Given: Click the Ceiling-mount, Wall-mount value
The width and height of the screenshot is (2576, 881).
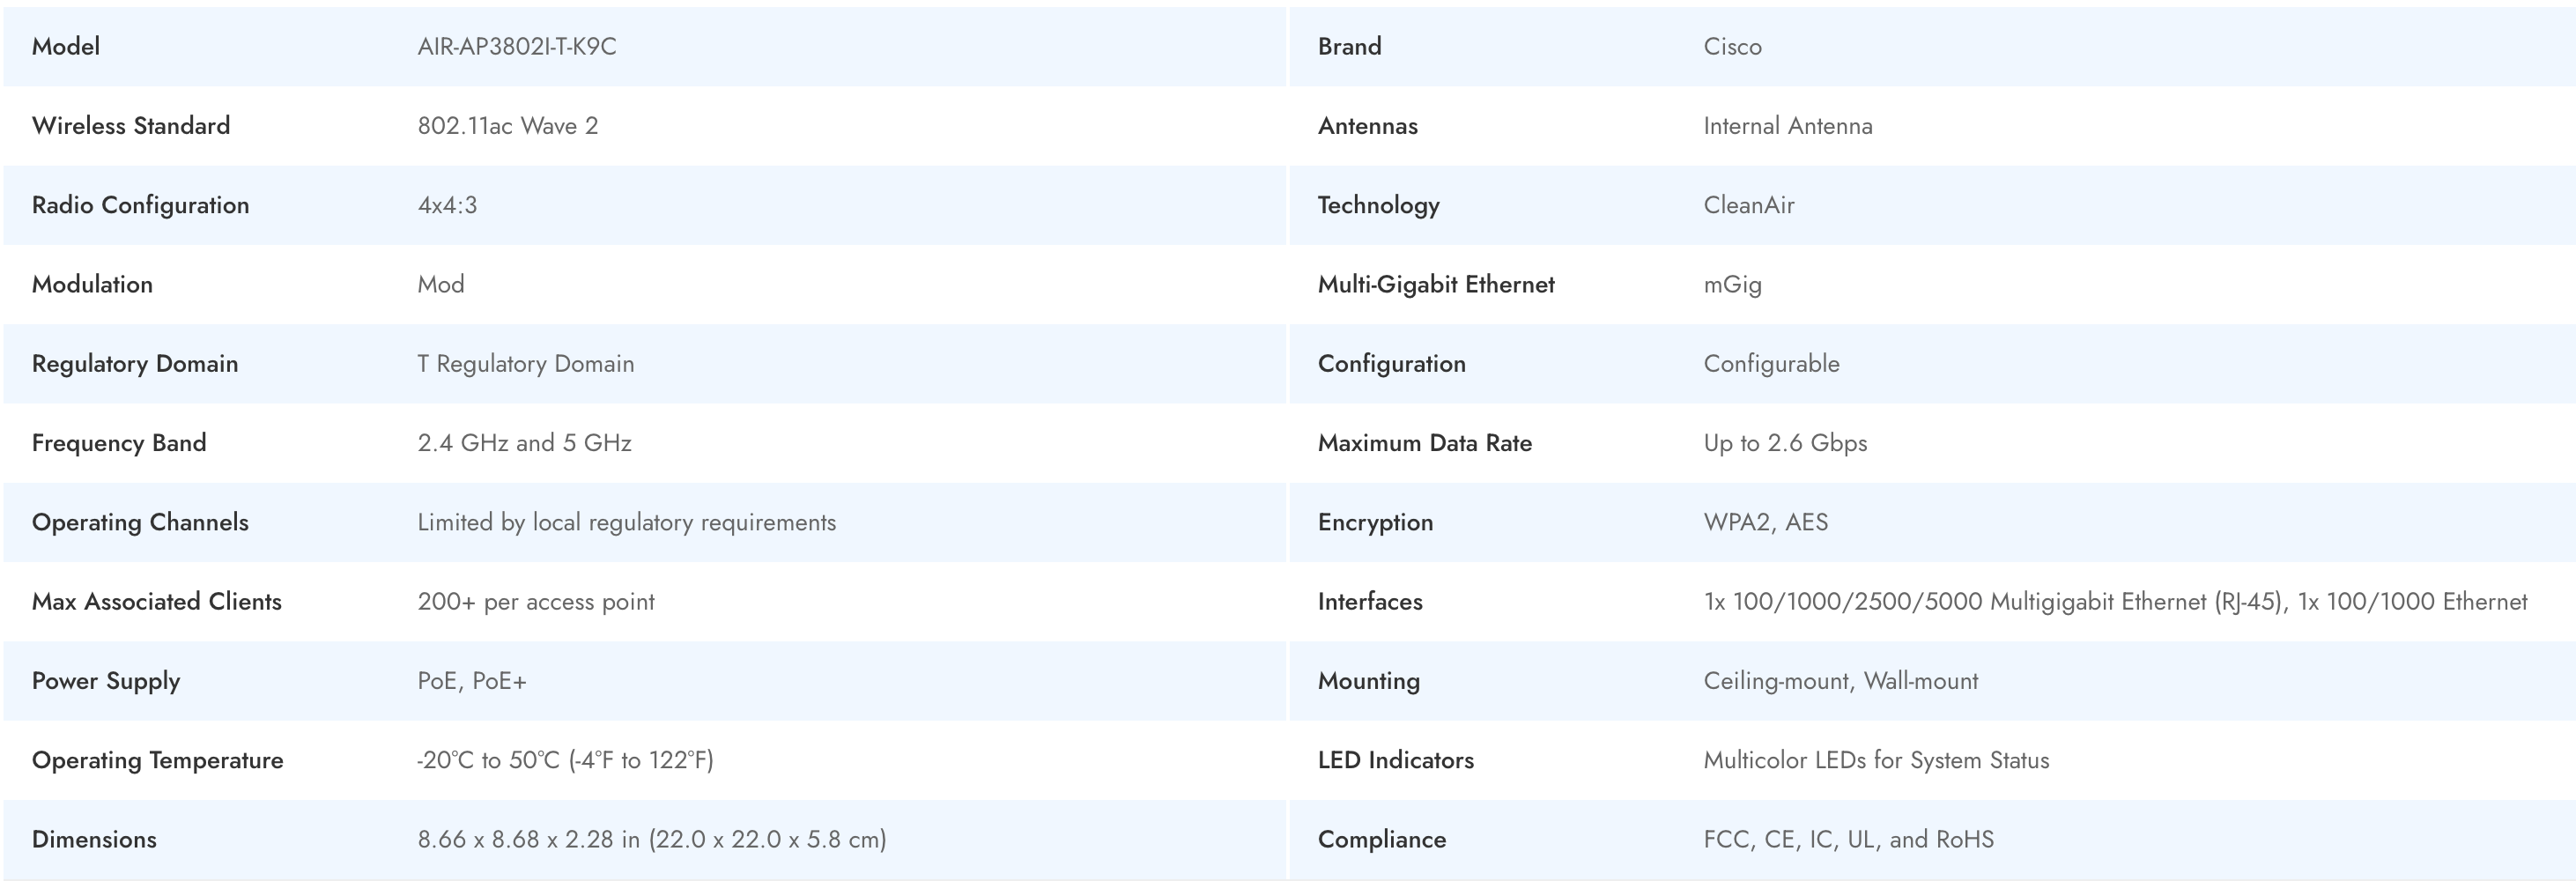Looking at the screenshot, I should (x=1840, y=680).
